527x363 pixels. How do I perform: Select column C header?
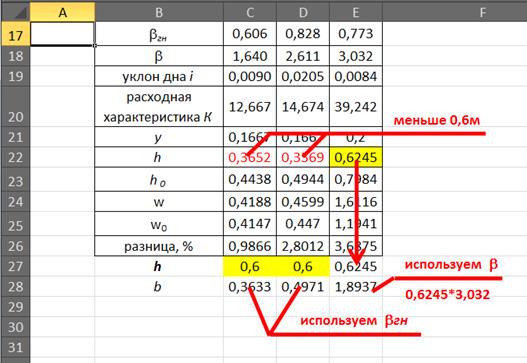250,12
